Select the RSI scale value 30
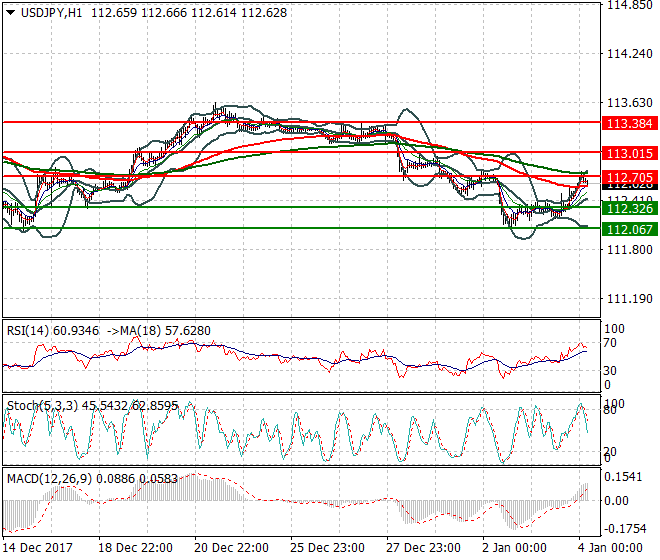Viewport: 660px width, 560px height. click(x=610, y=371)
